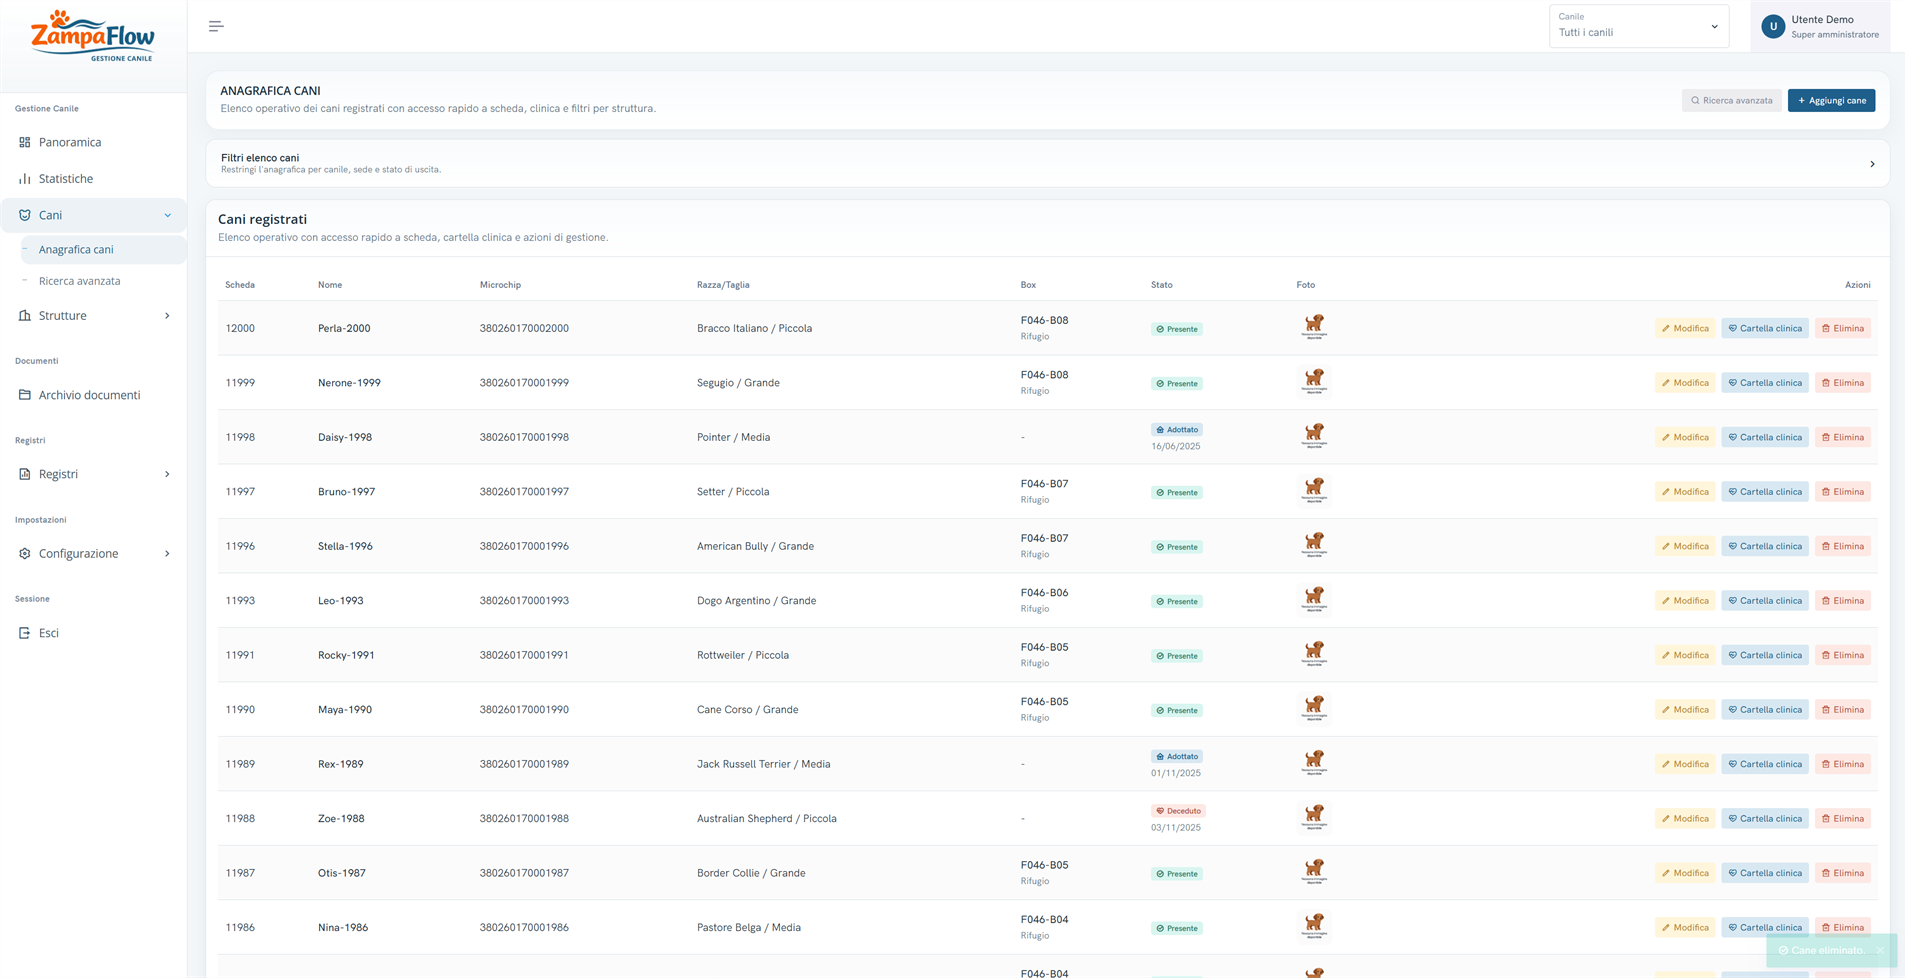This screenshot has height=978, width=1905.
Task: Expand the Configurazione sidebar menu
Action: point(93,553)
